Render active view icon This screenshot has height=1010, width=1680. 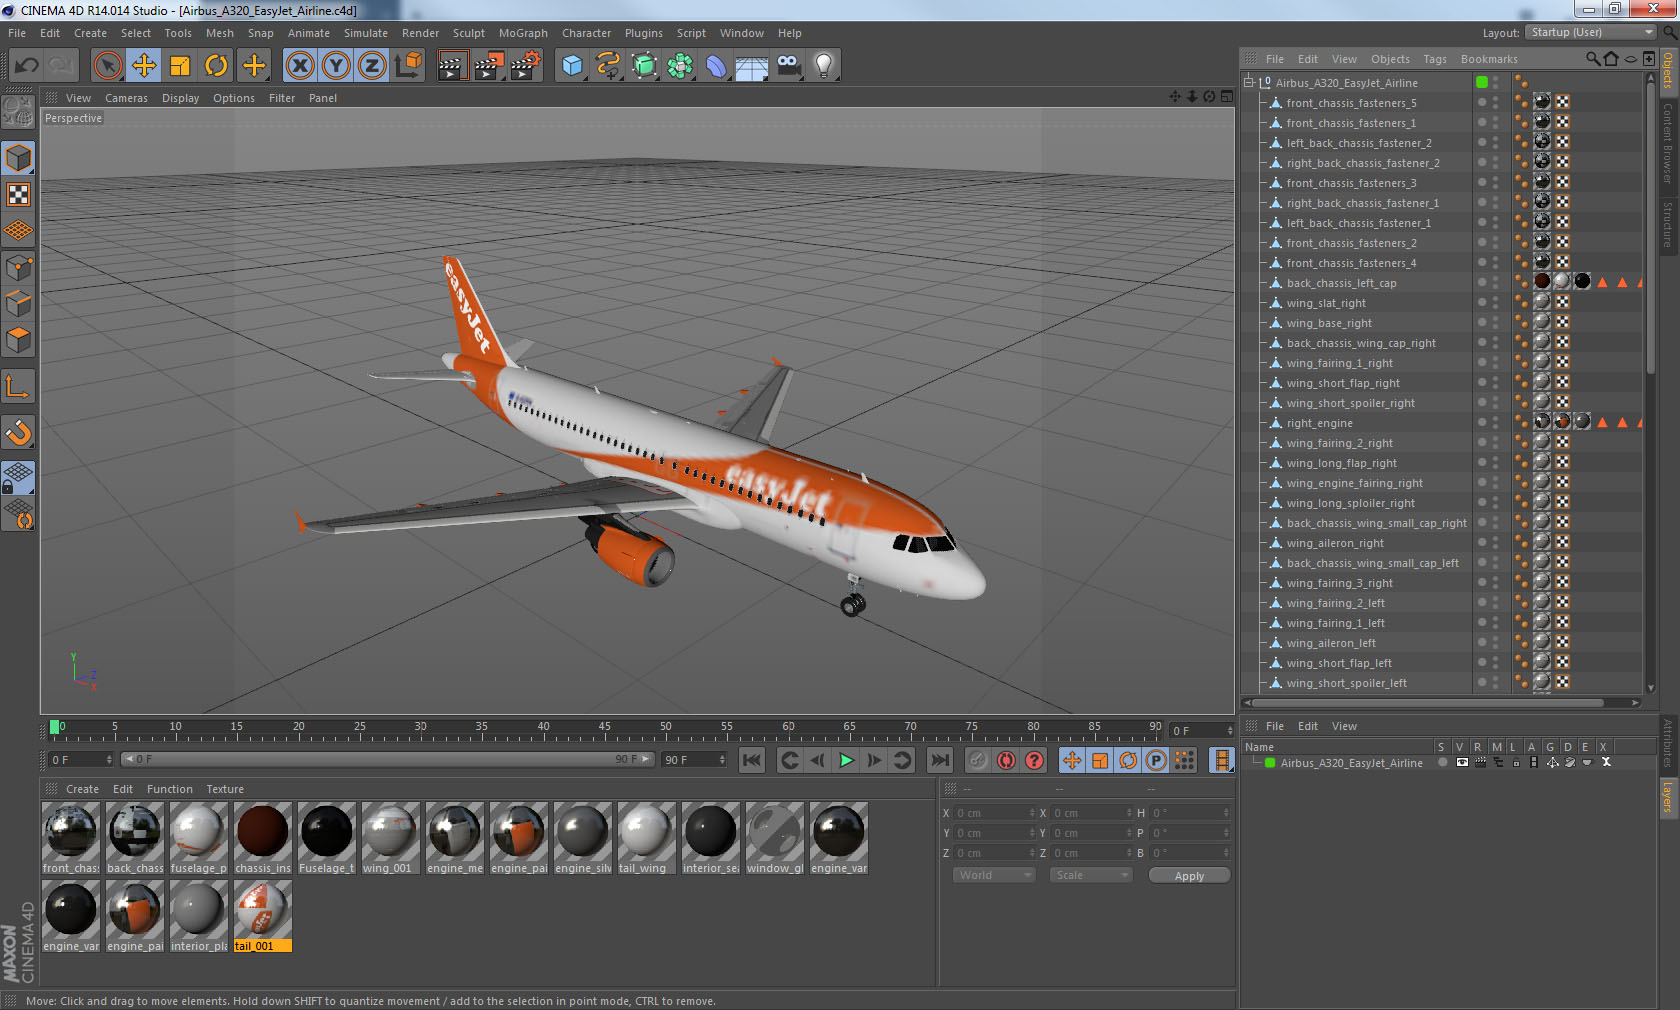click(452, 66)
